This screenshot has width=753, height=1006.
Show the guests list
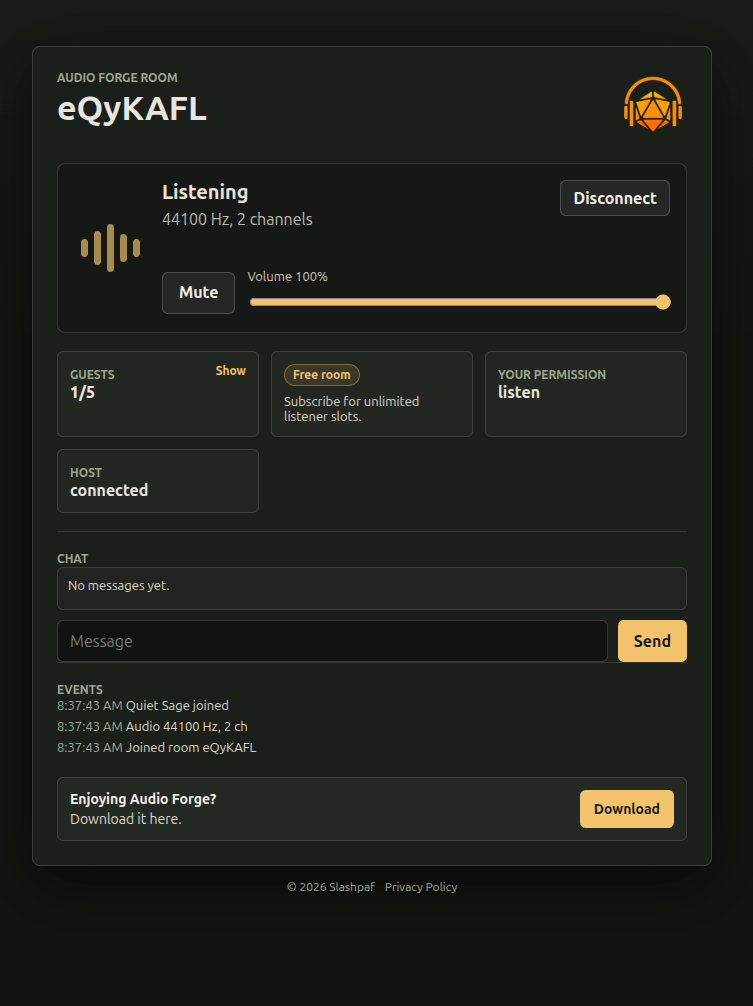pyautogui.click(x=231, y=371)
